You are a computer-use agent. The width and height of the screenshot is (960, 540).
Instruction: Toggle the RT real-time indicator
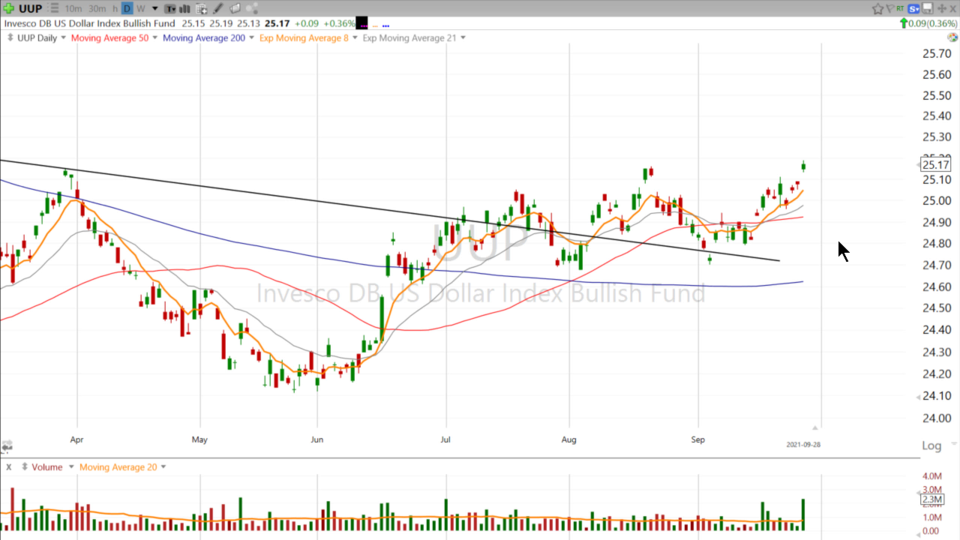pyautogui.click(x=900, y=9)
